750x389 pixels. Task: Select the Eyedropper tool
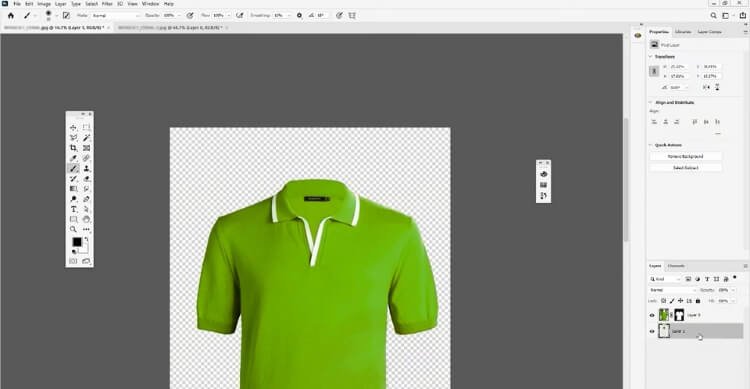pos(73,158)
